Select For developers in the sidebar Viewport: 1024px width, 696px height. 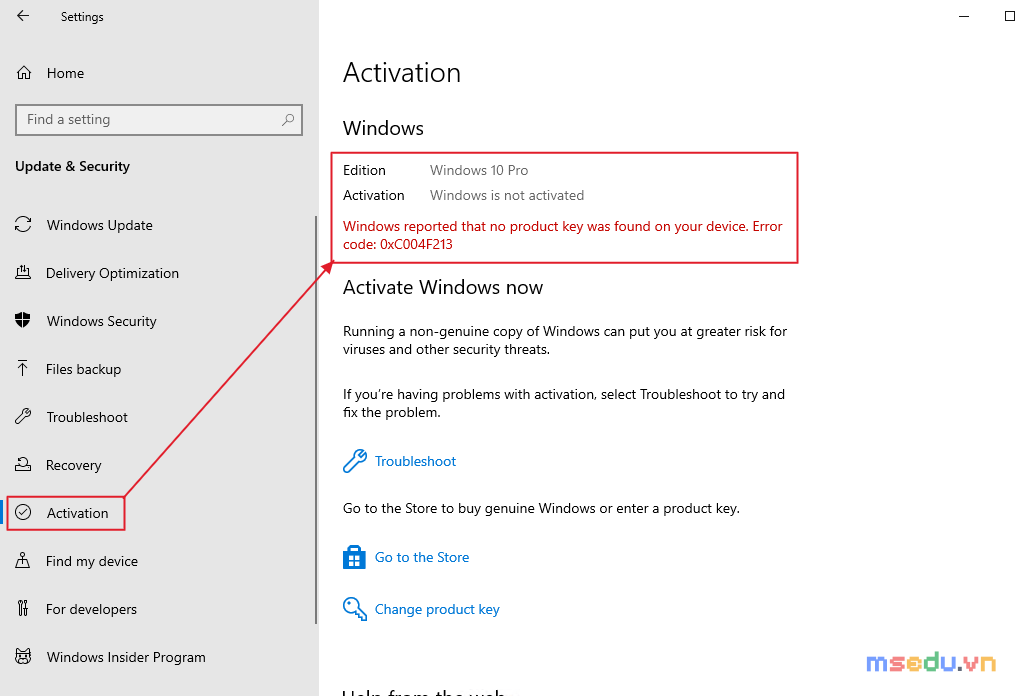91,609
